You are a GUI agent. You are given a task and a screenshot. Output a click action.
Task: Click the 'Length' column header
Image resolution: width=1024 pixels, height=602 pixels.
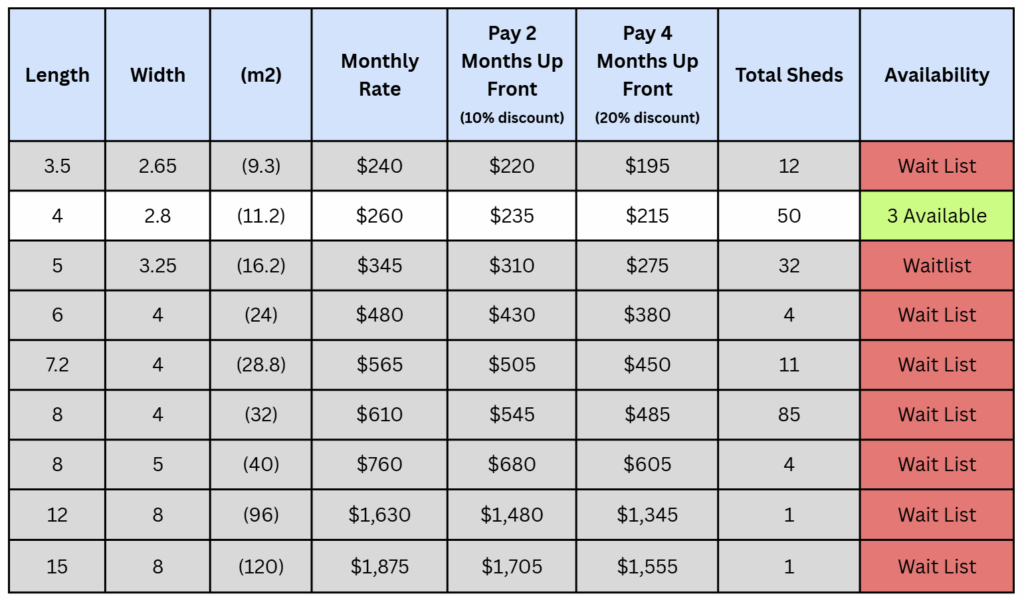coord(57,75)
